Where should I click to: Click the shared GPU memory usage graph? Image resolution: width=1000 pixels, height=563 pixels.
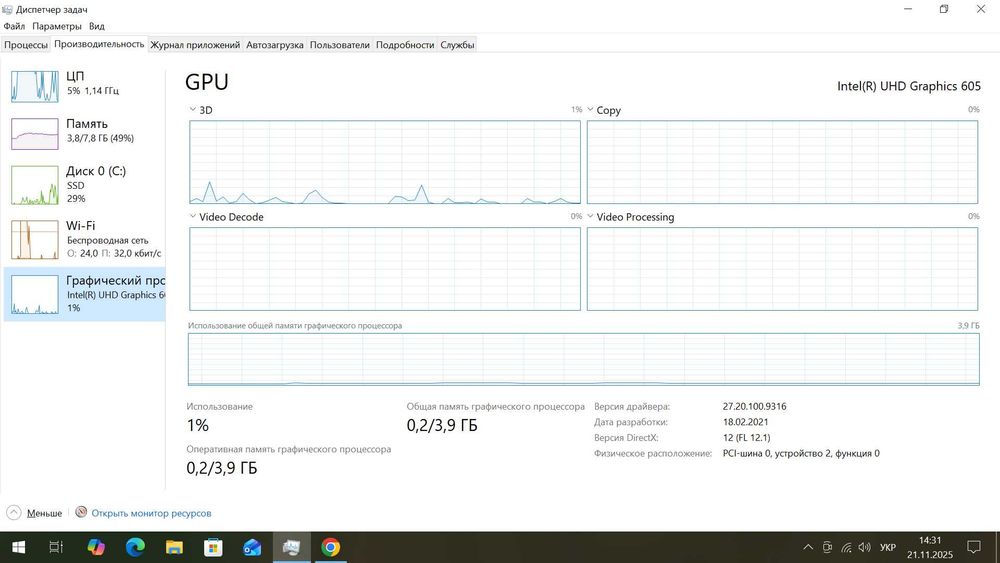coord(584,359)
